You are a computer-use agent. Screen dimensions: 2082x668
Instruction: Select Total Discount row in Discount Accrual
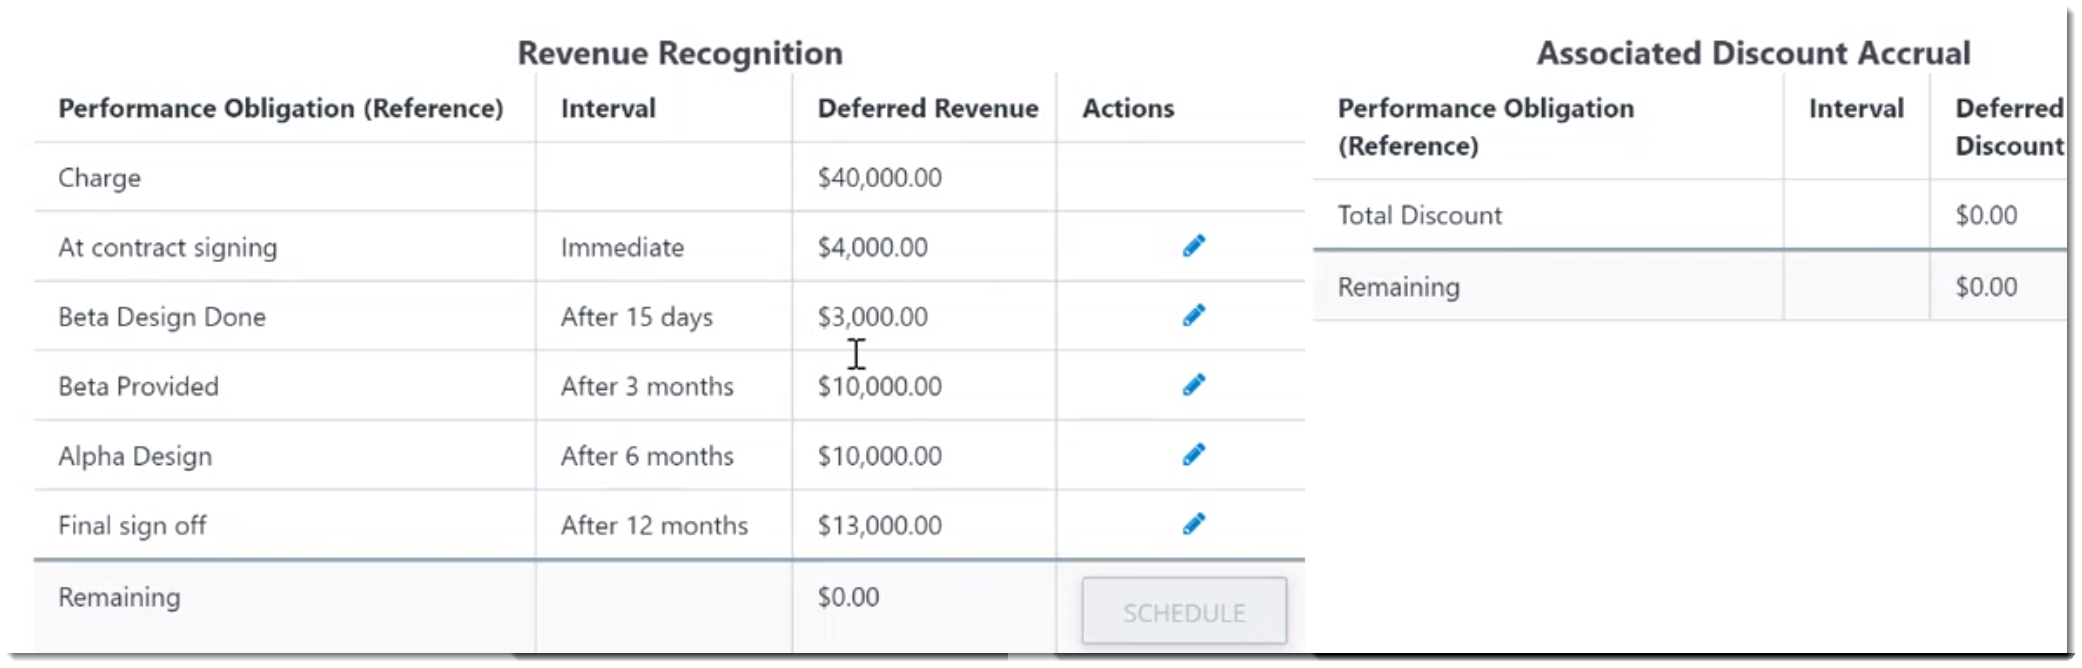1690,215
